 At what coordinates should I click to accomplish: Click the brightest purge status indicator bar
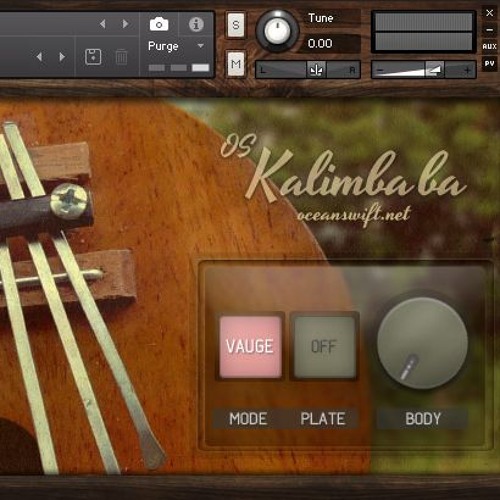[201, 68]
